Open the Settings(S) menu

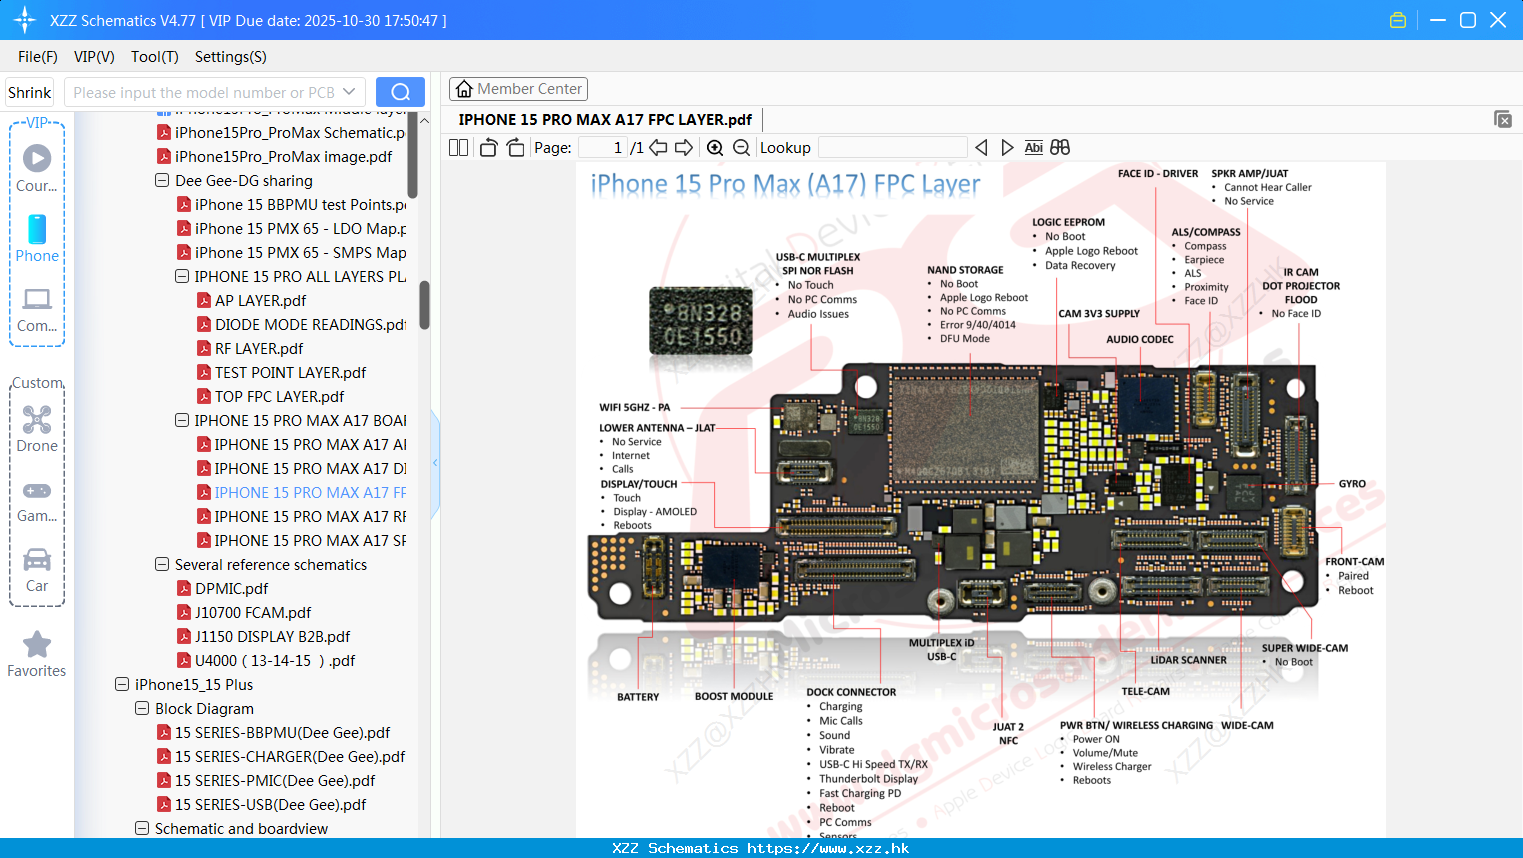231,57
